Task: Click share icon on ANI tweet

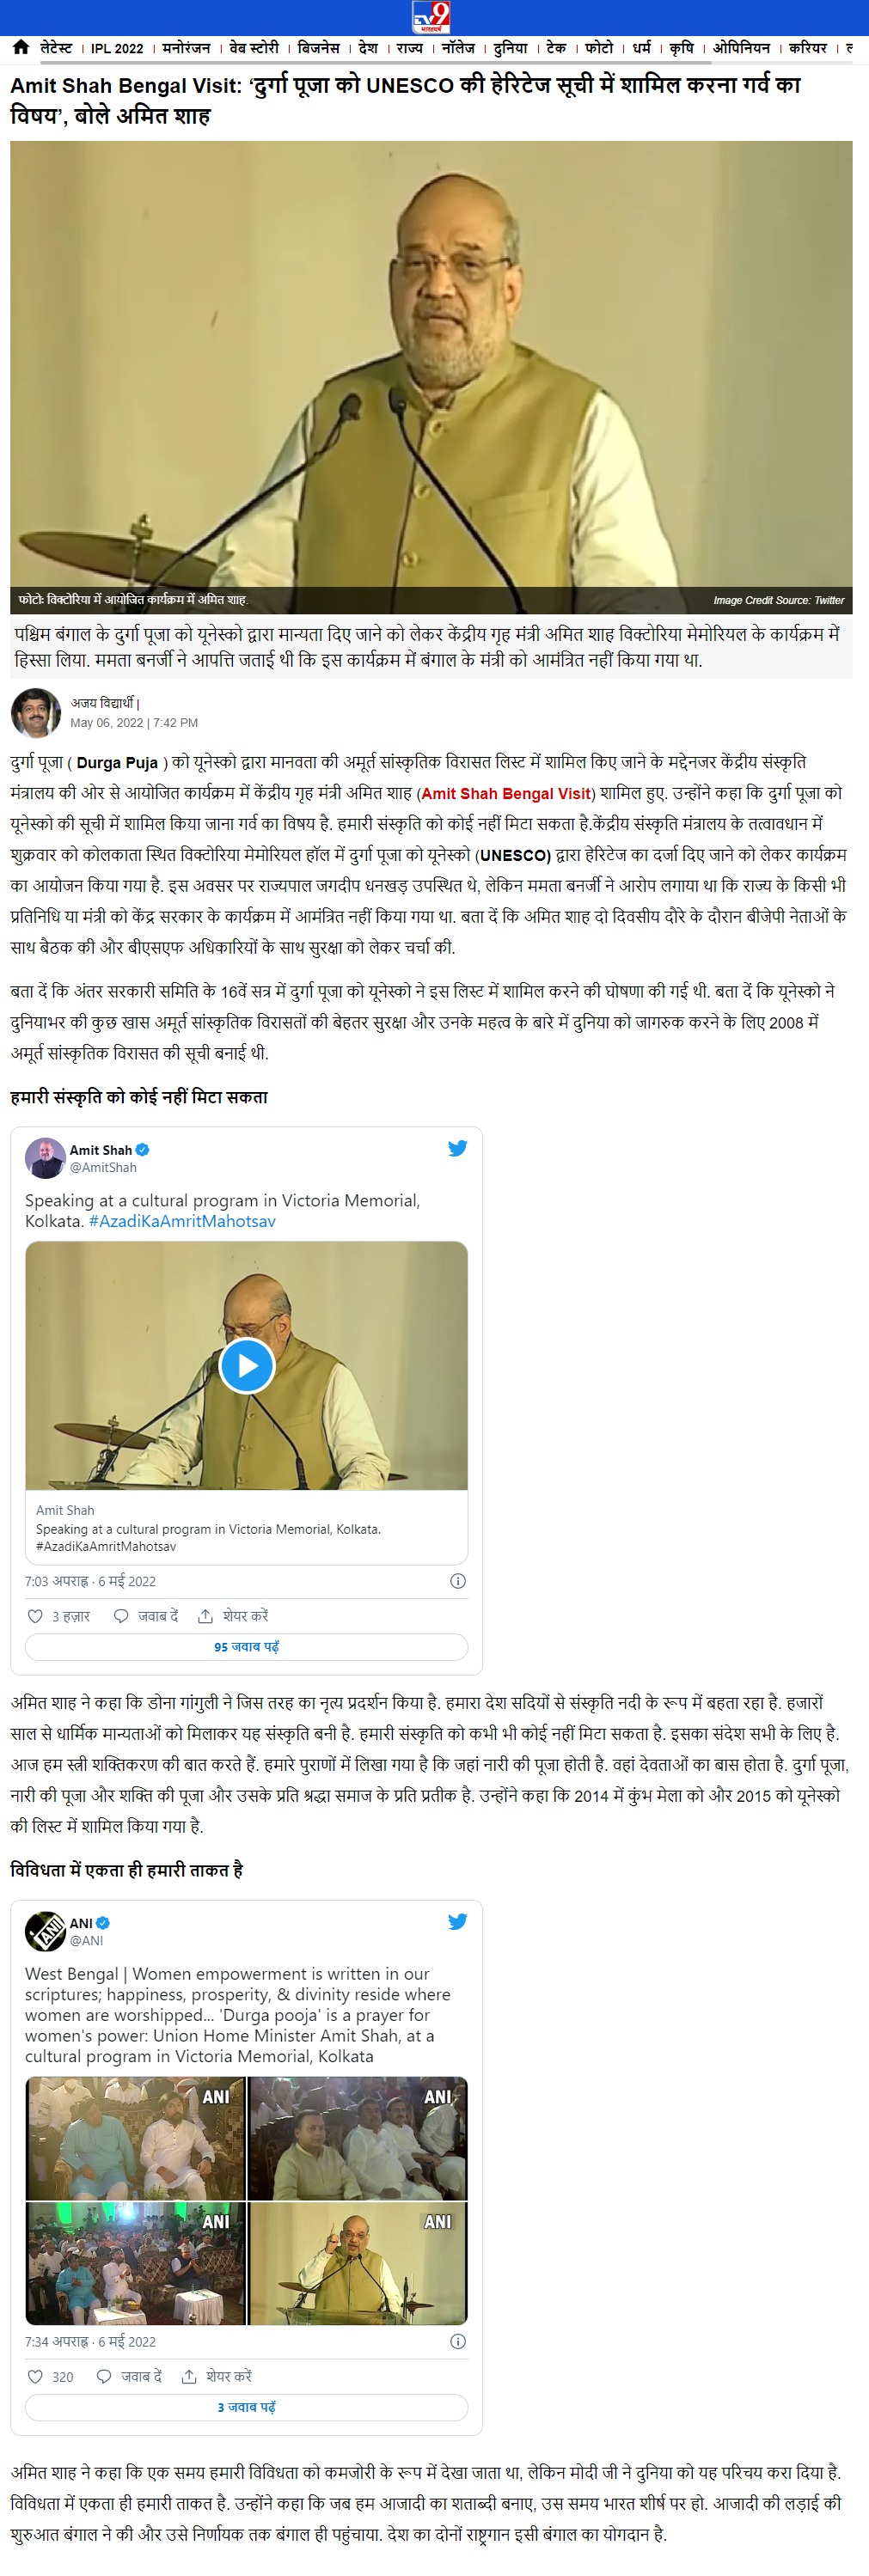Action: 189,2377
